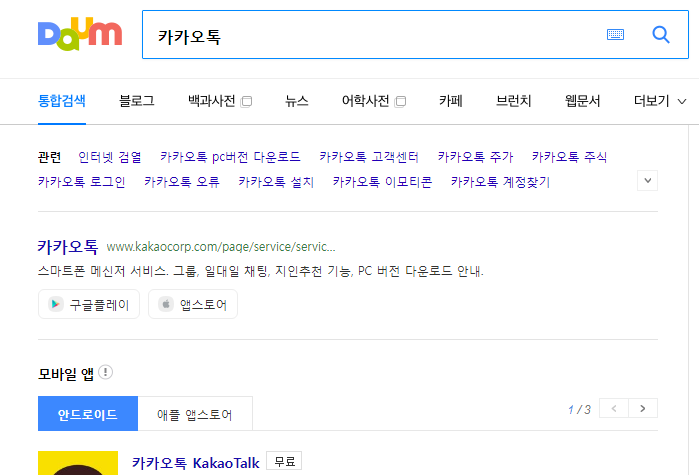Viewport: 699px width, 475px height.
Task: Click the search field containing 카카오톡
Action: click(415, 35)
